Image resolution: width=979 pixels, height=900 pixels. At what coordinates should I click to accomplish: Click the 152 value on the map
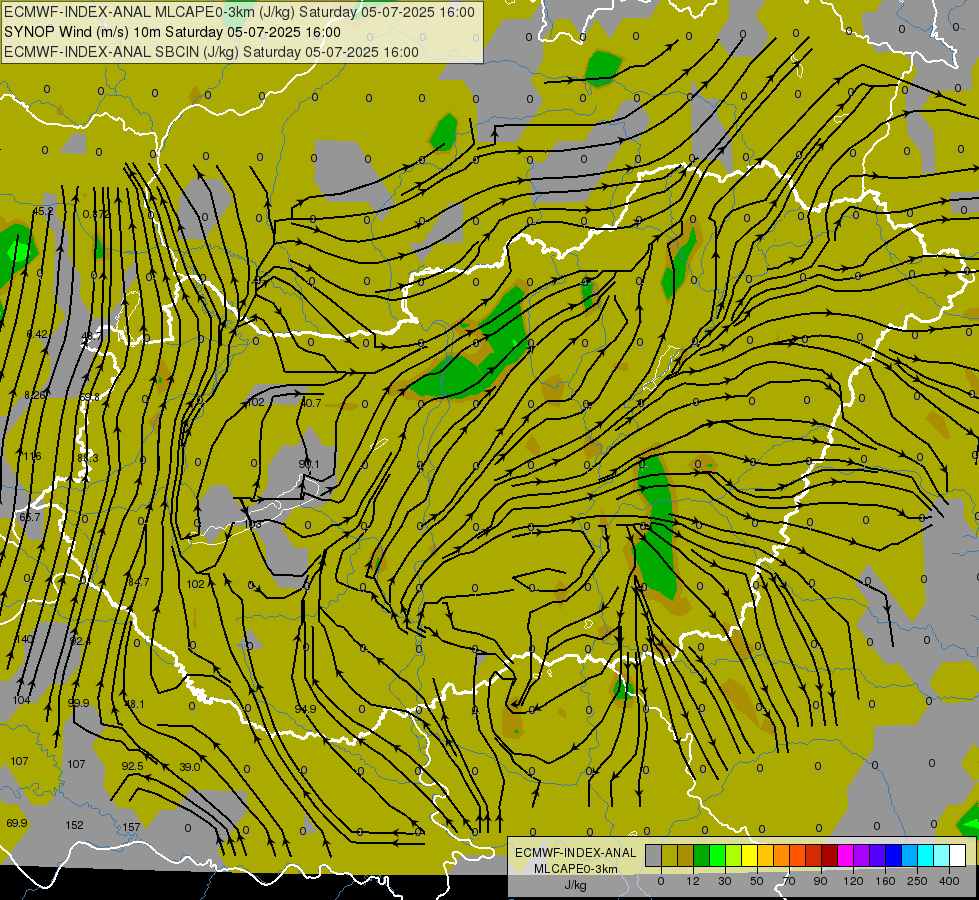click(74, 825)
